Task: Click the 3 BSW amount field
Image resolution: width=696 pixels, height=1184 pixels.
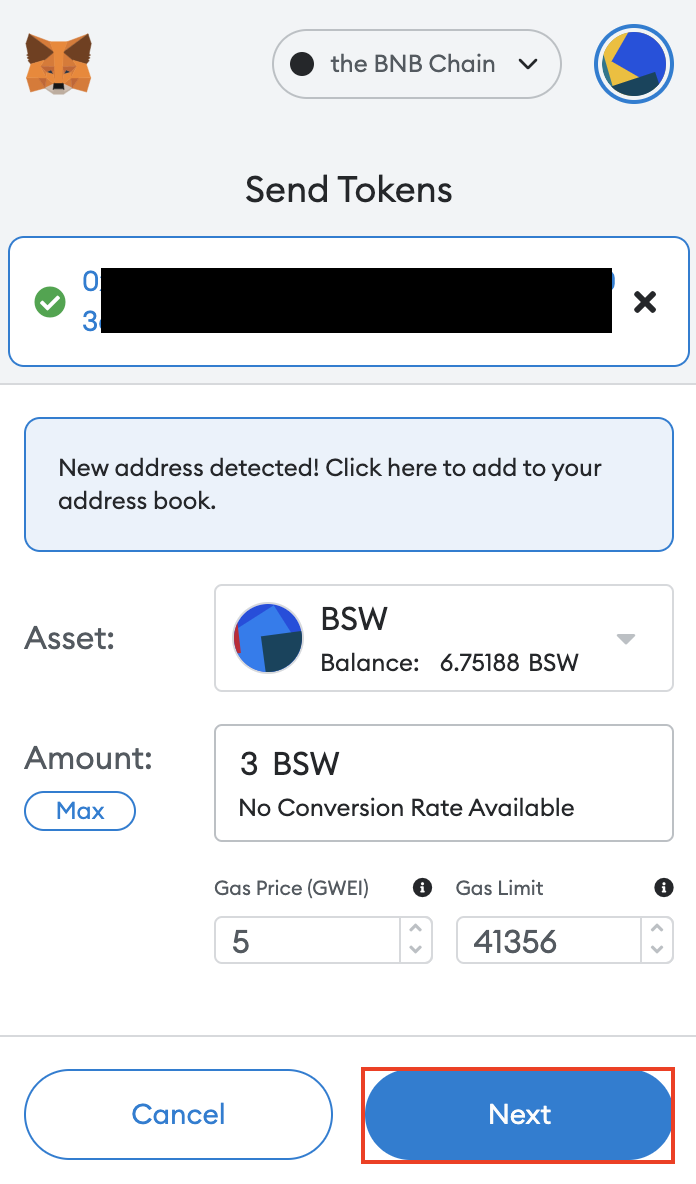Action: tap(444, 783)
